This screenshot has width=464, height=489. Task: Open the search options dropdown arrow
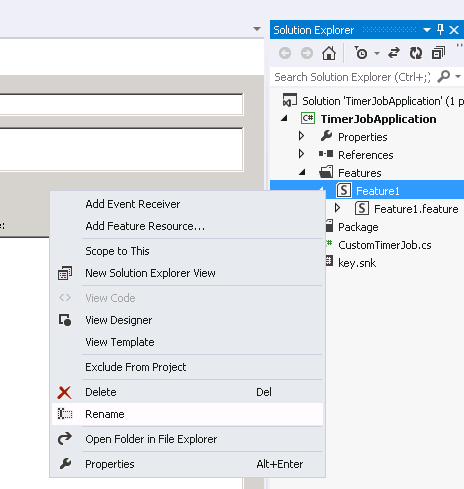(458, 77)
